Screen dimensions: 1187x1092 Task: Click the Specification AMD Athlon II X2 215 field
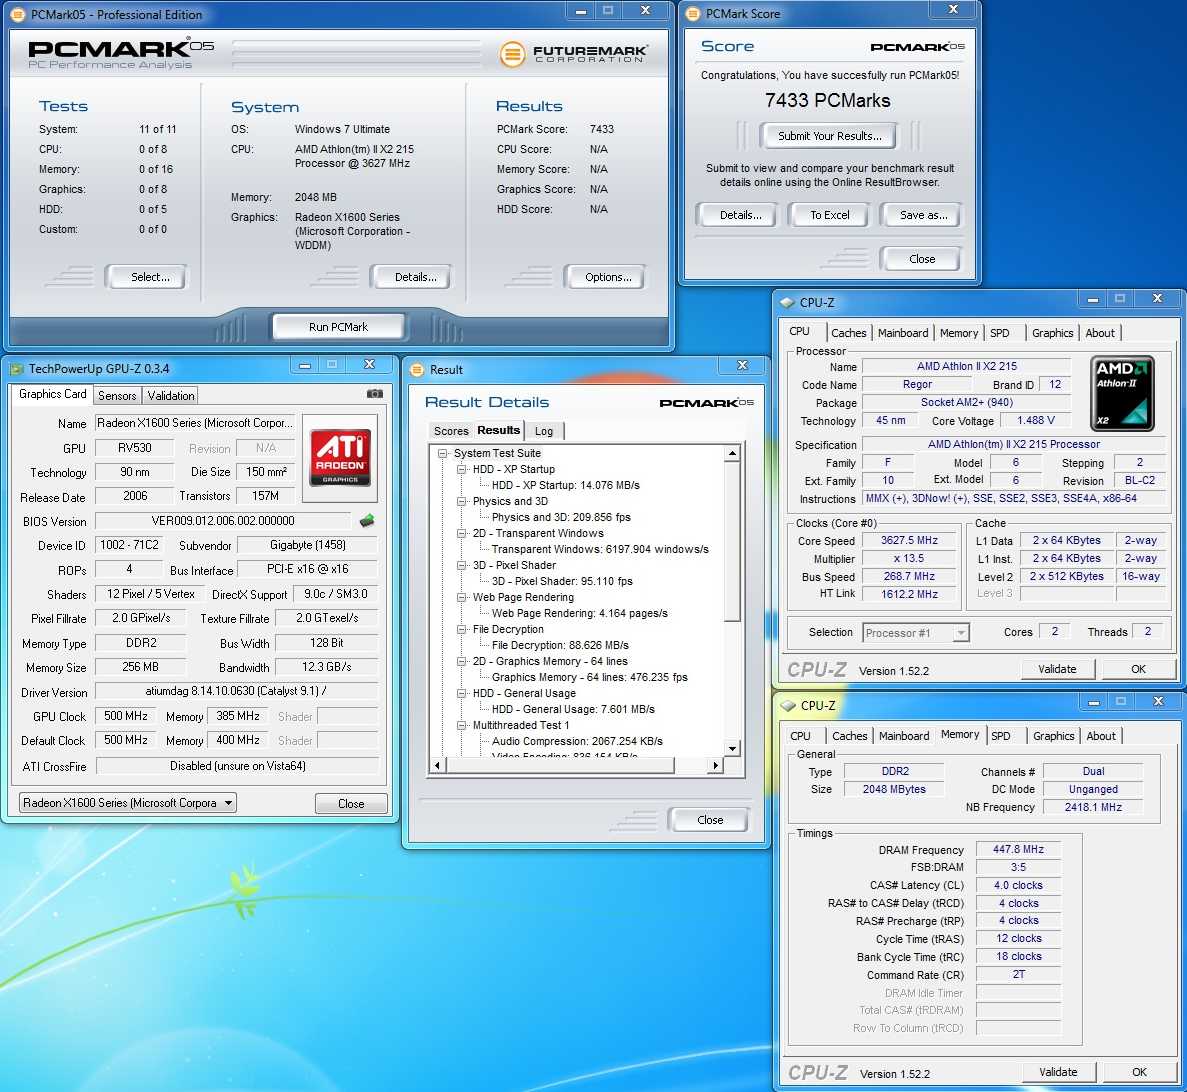pos(1014,444)
